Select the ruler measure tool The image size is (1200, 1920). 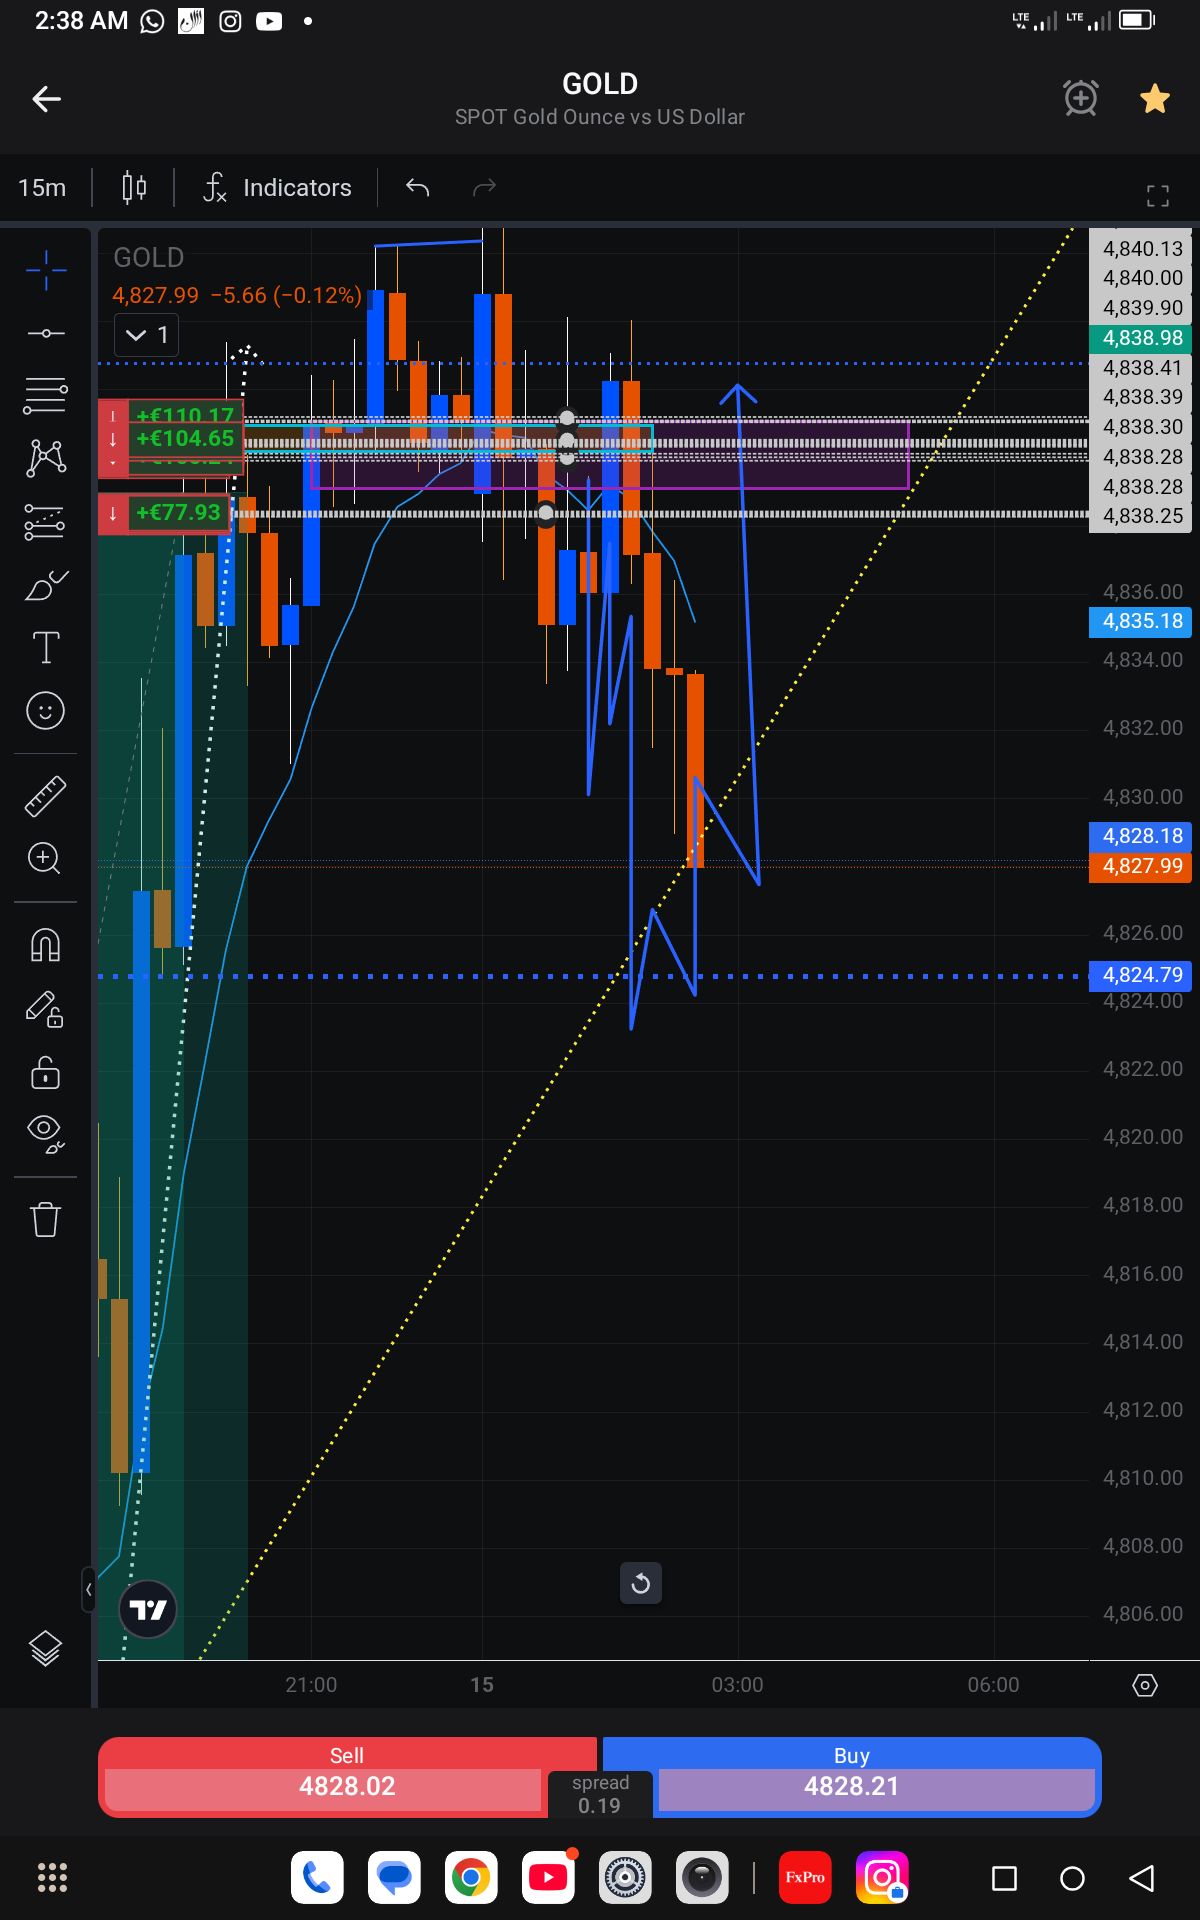(46, 796)
